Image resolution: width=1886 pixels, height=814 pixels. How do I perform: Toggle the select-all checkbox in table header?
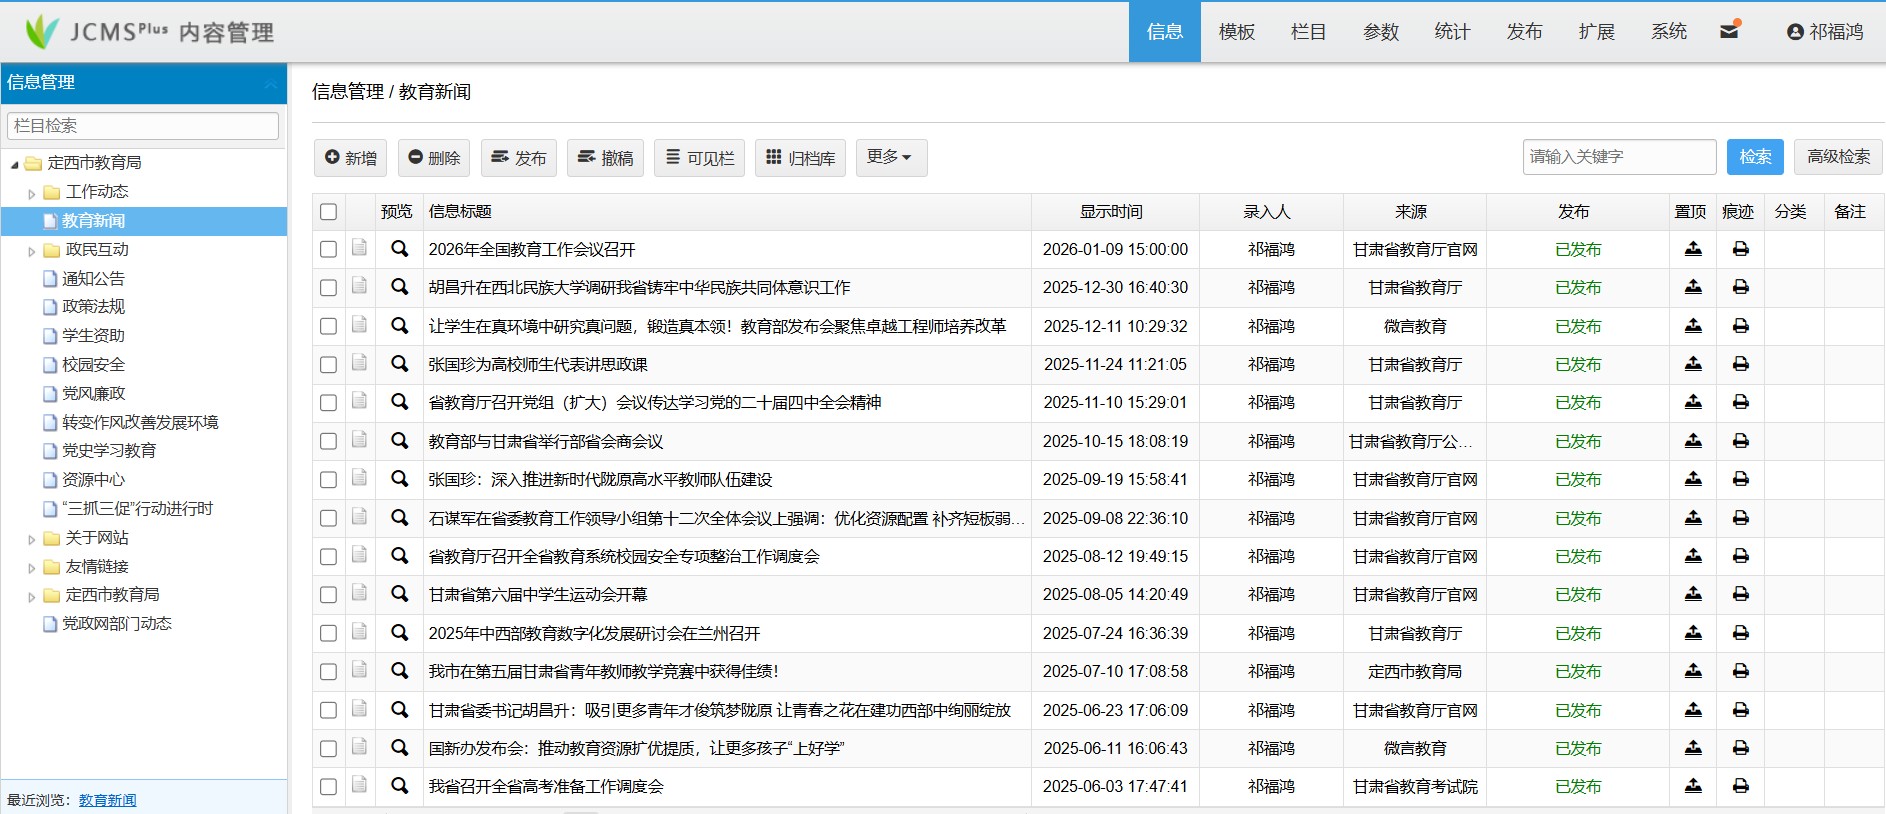pyautogui.click(x=328, y=212)
